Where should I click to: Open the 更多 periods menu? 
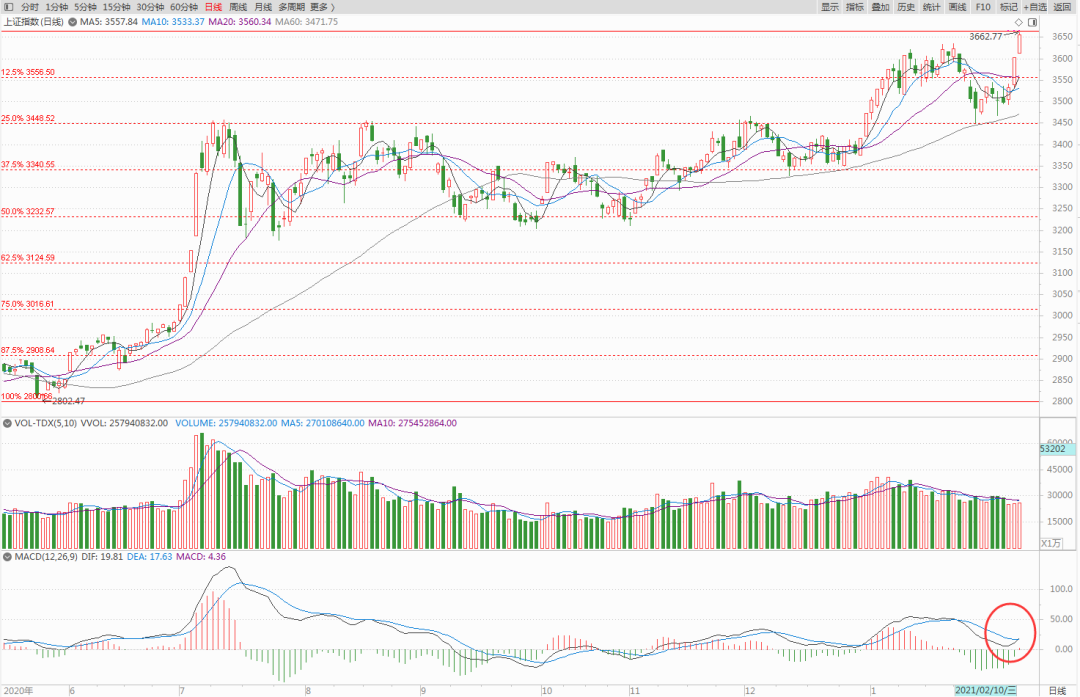pyautogui.click(x=320, y=7)
